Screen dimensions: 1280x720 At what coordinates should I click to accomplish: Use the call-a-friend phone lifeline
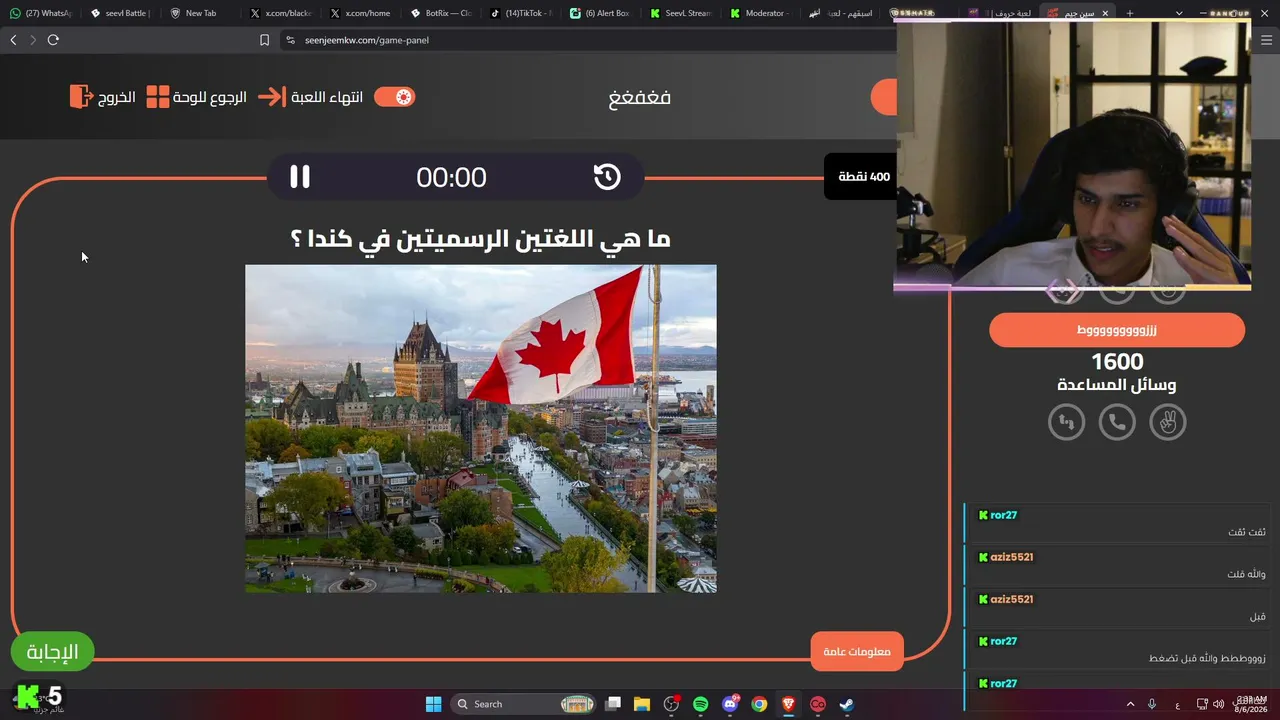[1117, 422]
